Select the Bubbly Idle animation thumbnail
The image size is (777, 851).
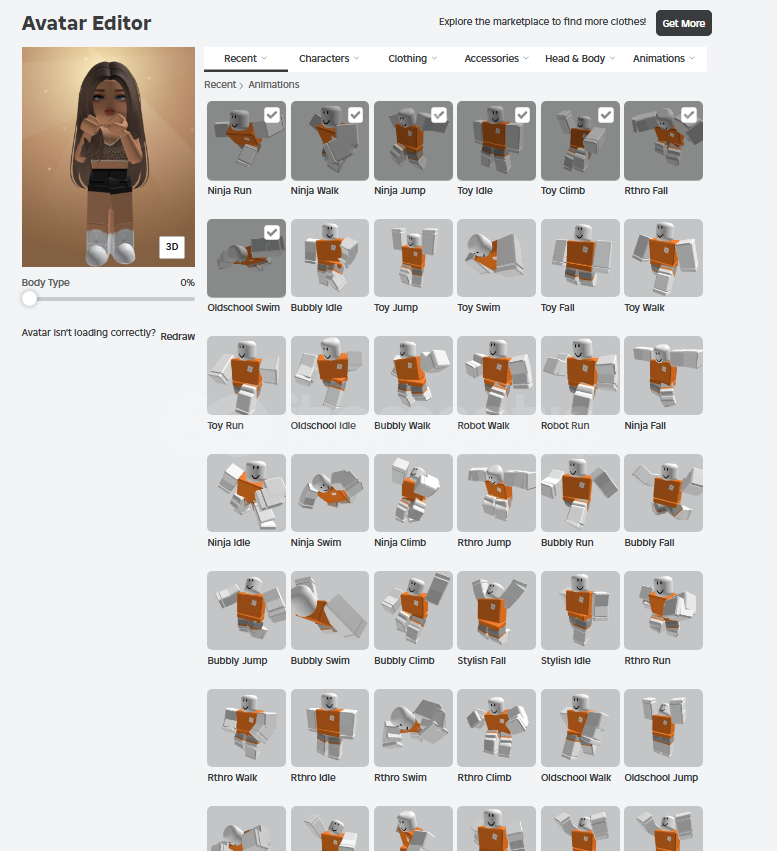[329, 258]
